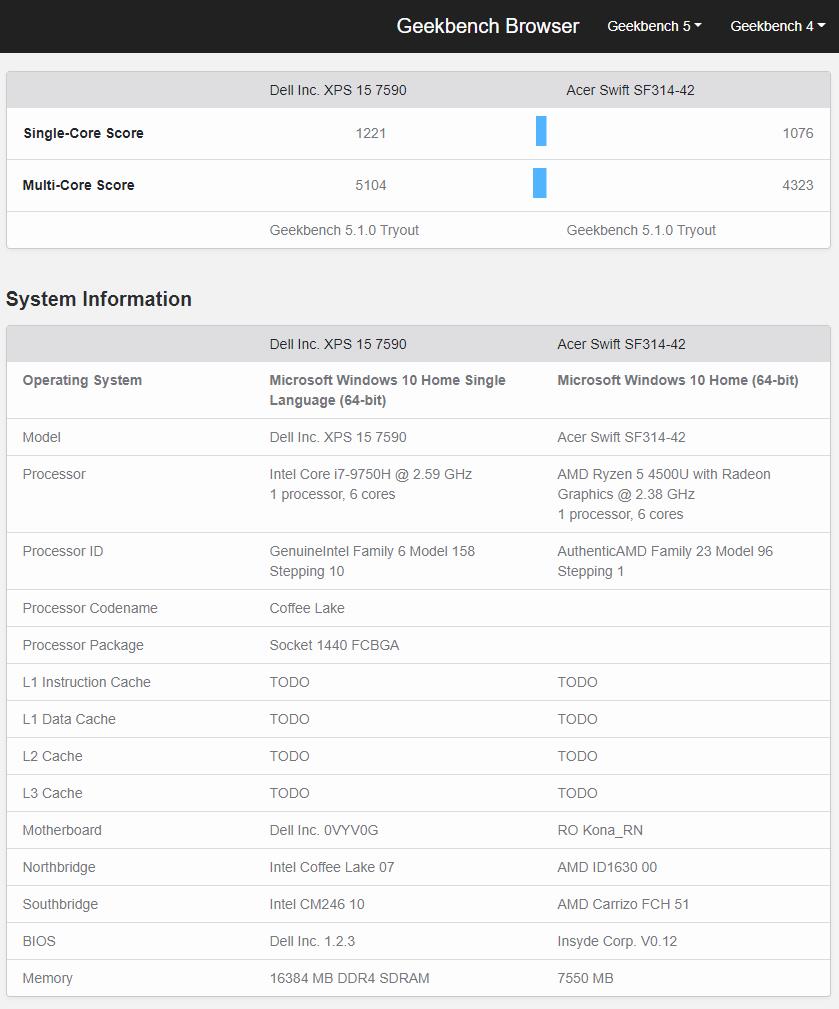Screen dimensions: 839x1009
Task: Click the Motherboard row label
Action: pyautogui.click(x=62, y=830)
